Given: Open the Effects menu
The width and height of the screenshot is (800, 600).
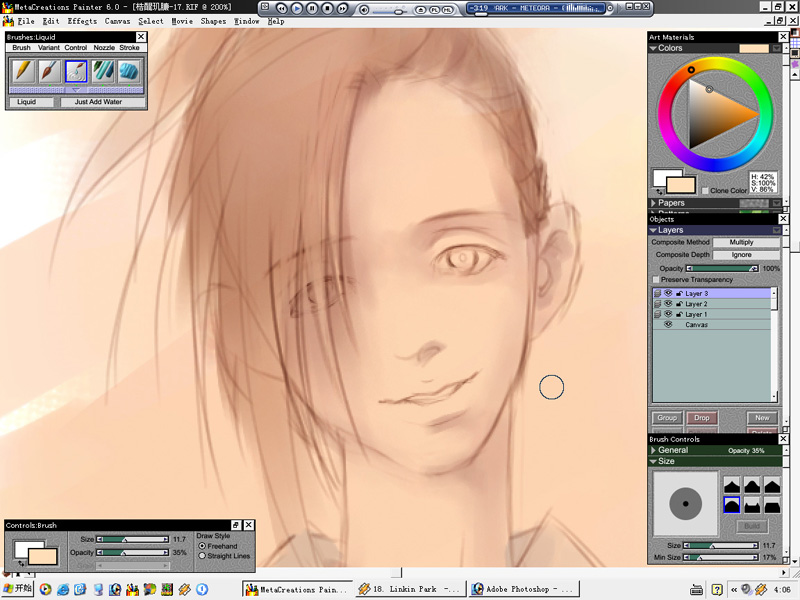Looking at the screenshot, I should (82, 21).
